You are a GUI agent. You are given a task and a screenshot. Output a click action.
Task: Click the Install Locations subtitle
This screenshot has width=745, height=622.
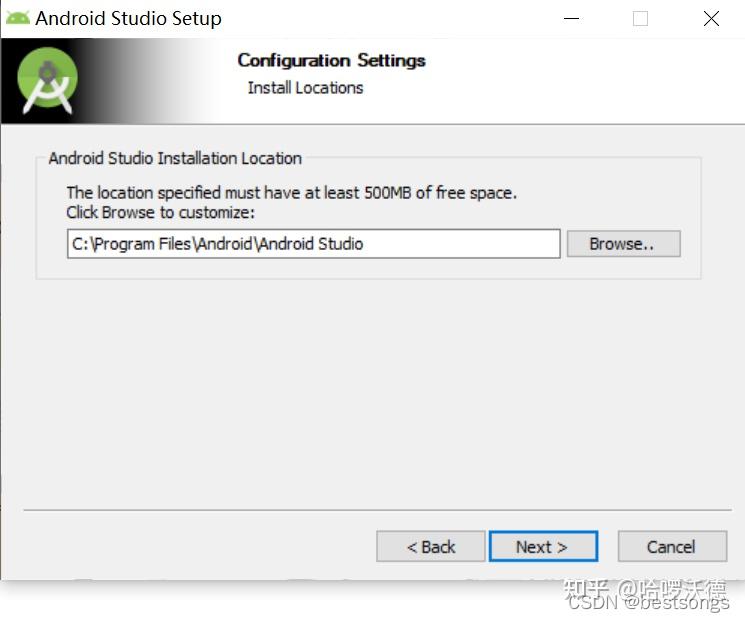pyautogui.click(x=305, y=88)
